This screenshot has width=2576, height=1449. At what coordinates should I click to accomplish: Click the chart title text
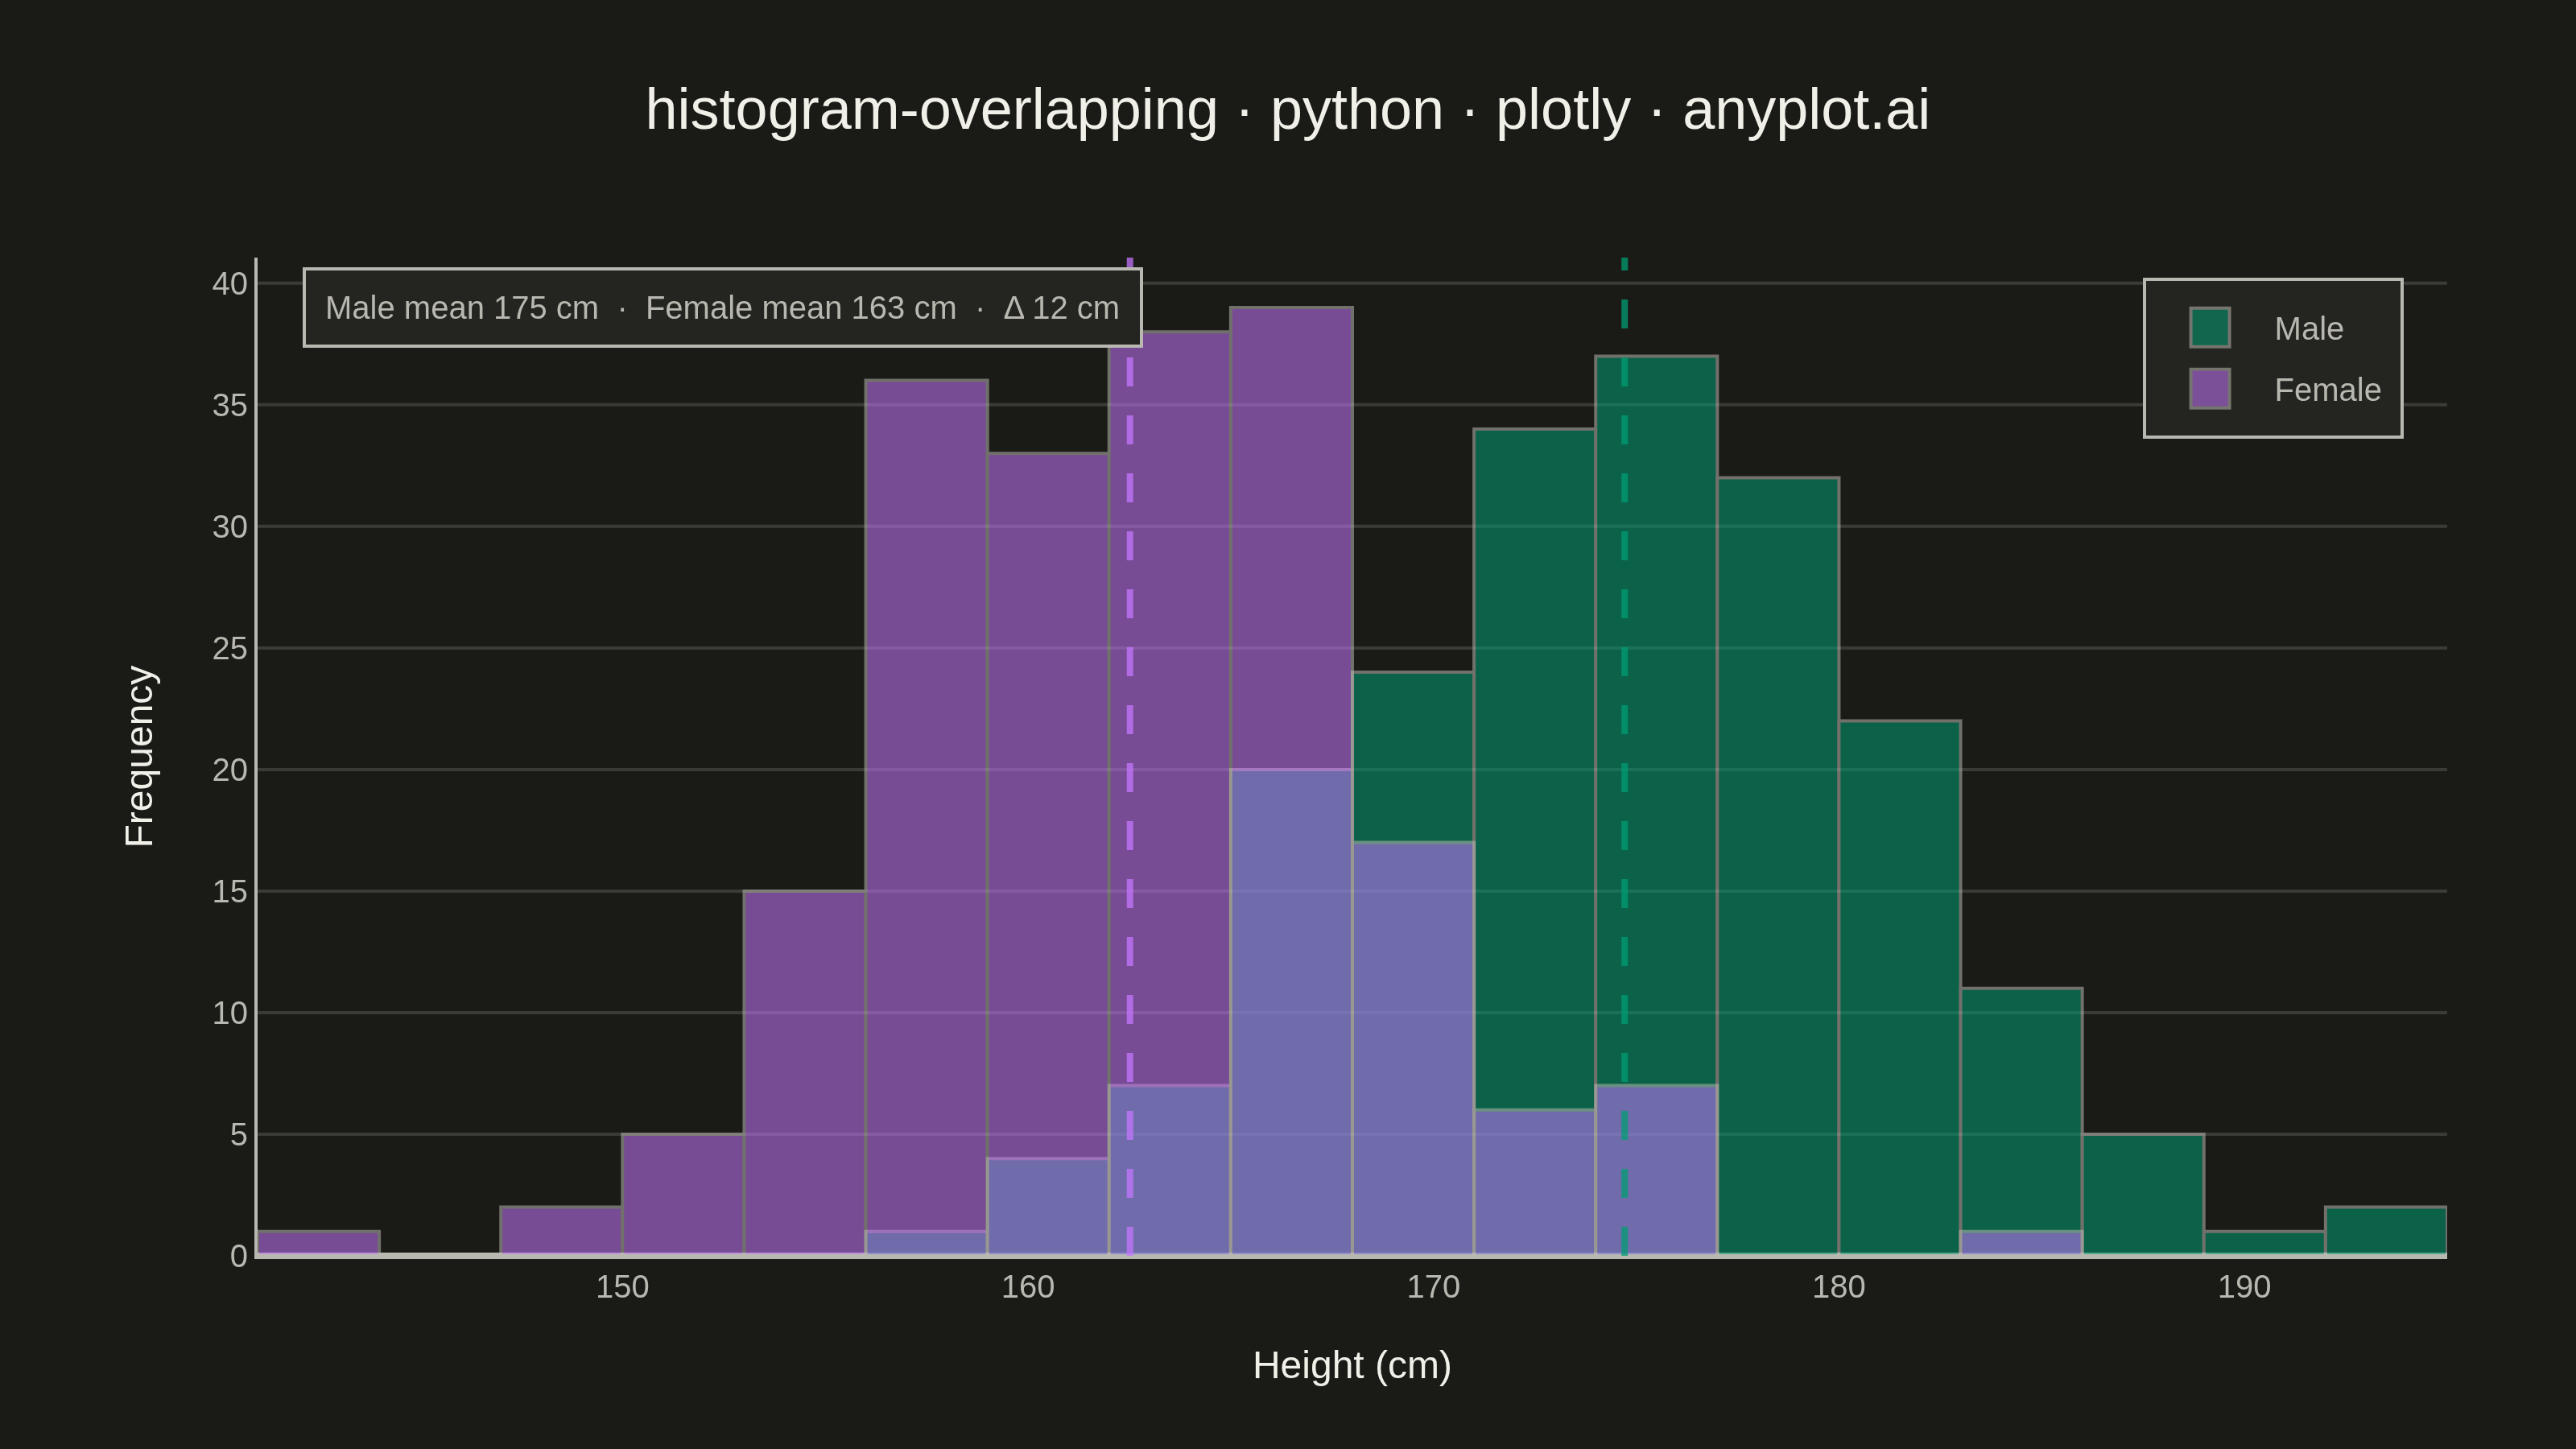1287,110
